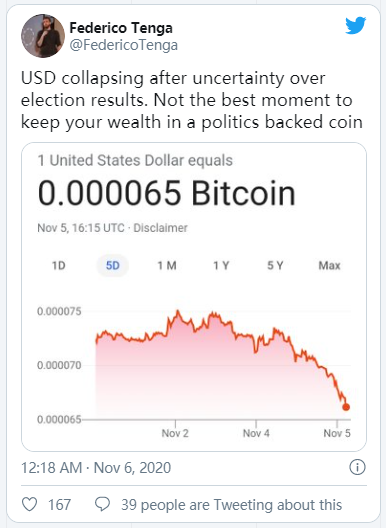Open Federico Tenga's profile picture

point(43,36)
